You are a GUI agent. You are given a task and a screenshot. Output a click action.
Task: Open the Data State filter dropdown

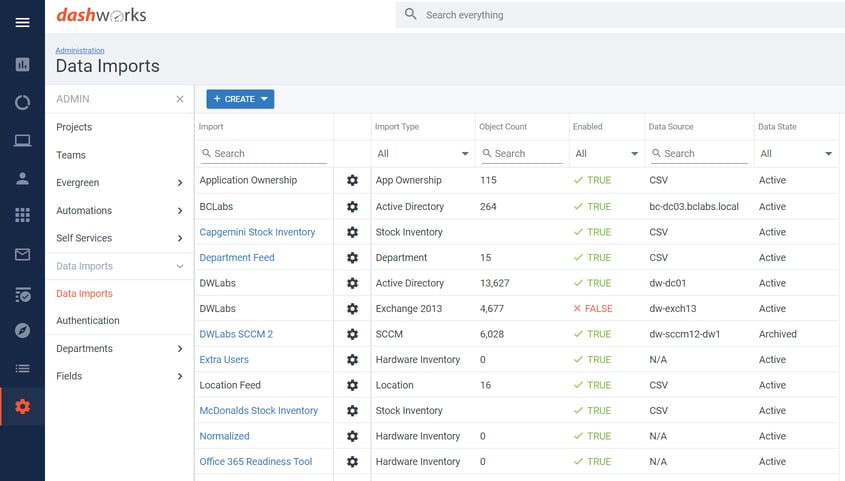[796, 154]
